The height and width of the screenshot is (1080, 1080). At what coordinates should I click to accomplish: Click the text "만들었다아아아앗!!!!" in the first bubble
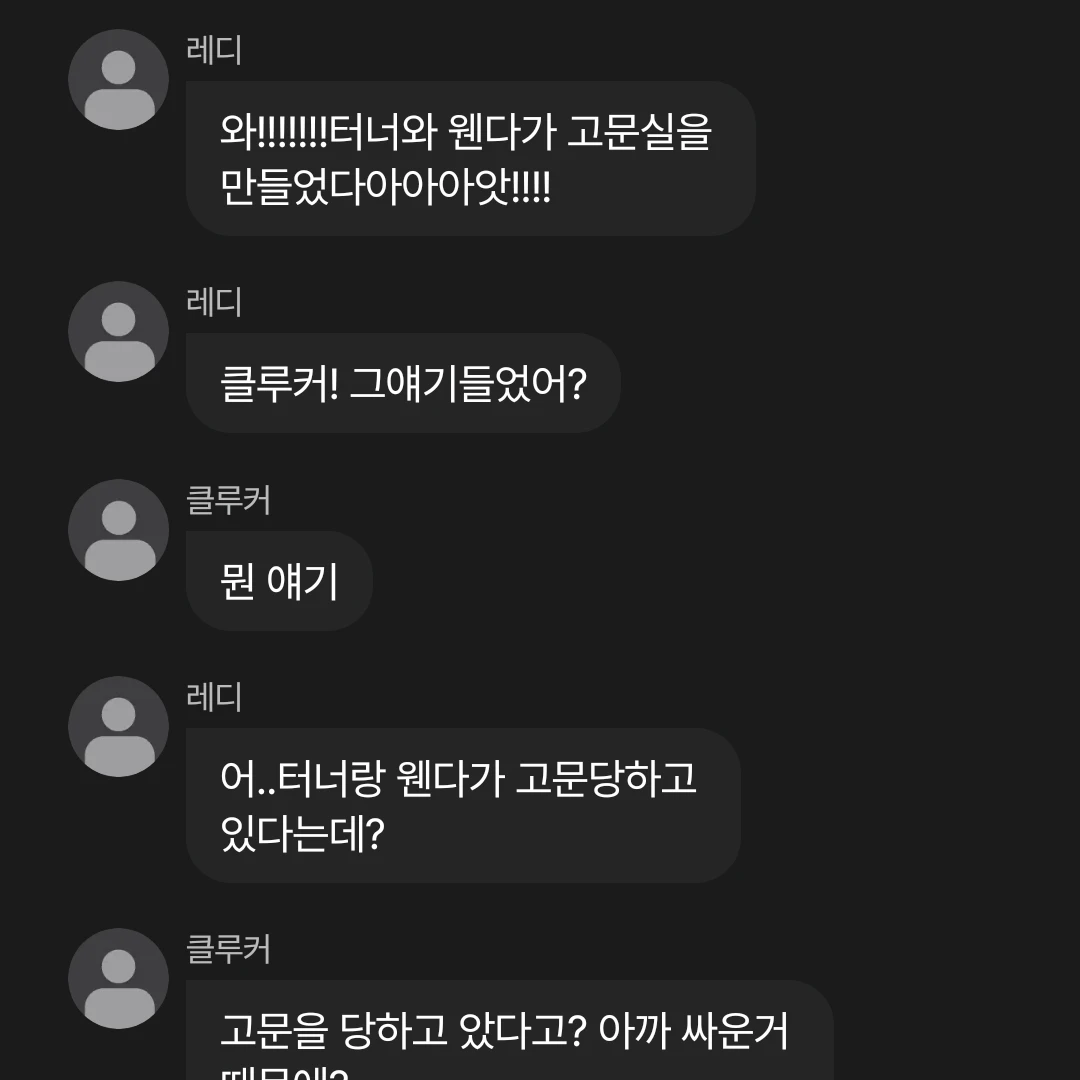(385, 186)
